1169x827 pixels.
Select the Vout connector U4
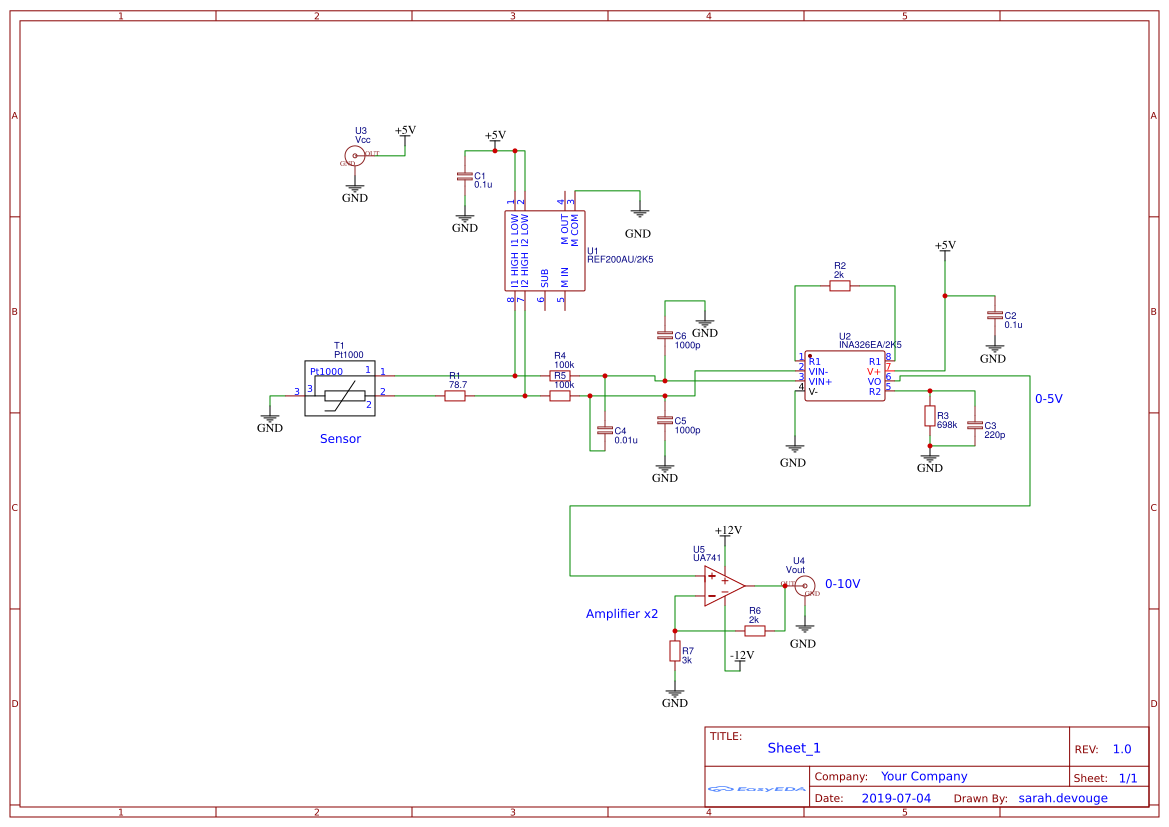click(x=805, y=586)
